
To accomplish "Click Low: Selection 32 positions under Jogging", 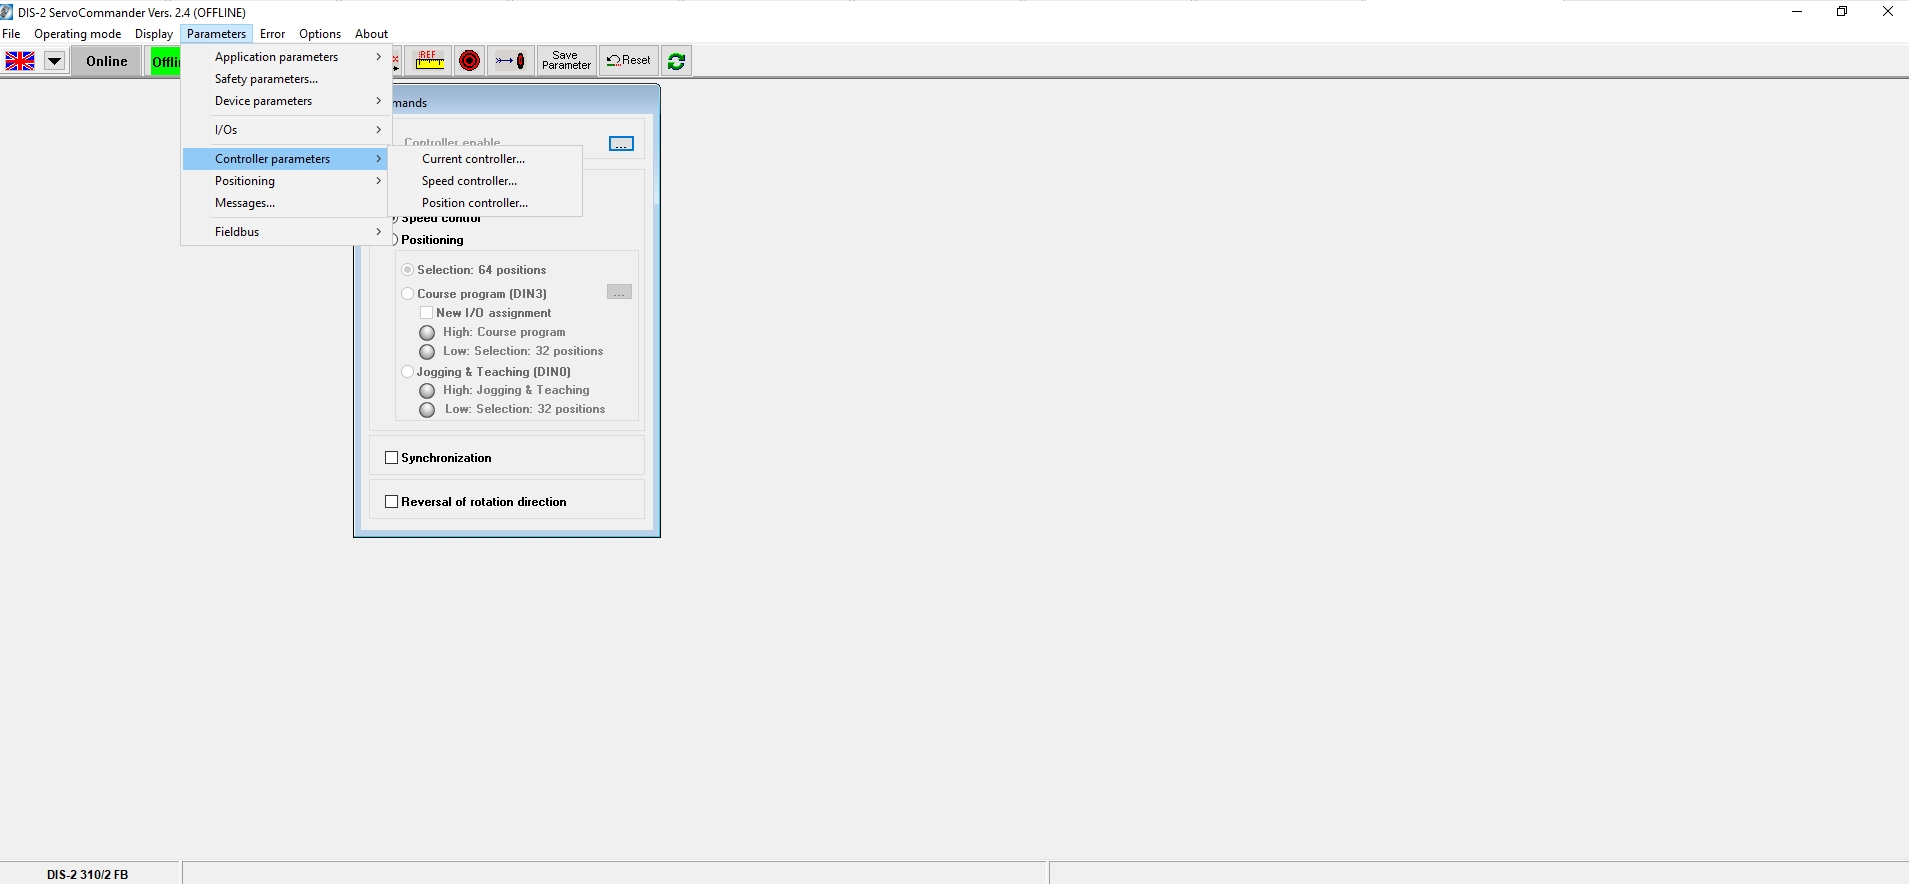I will [x=427, y=410].
